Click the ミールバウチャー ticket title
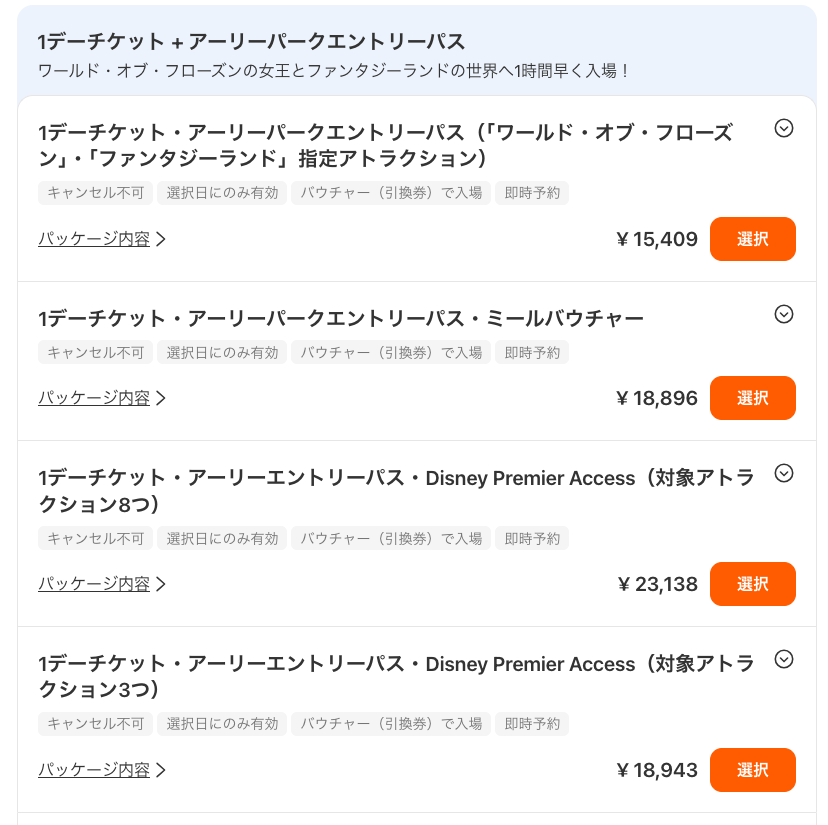Screen dimensions: 828x825 (340, 319)
